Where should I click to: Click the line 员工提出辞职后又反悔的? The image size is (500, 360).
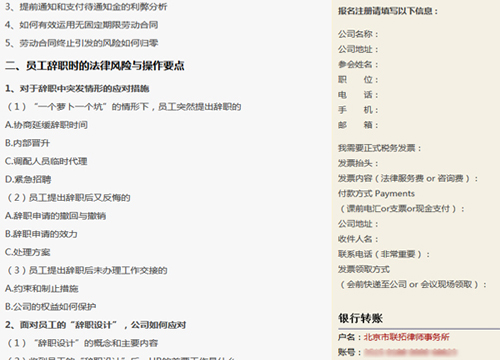point(69,198)
